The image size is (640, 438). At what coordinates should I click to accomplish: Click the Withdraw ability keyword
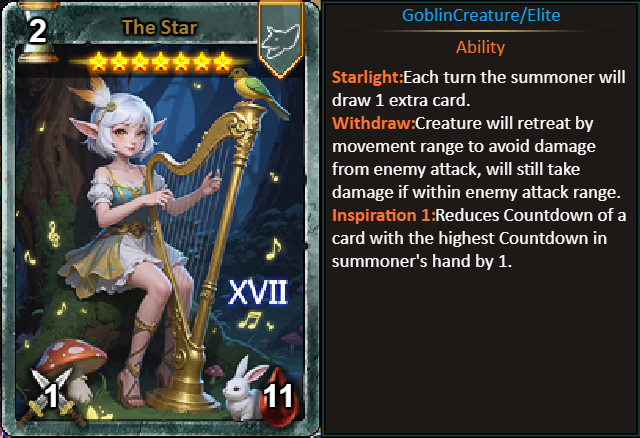[373, 123]
